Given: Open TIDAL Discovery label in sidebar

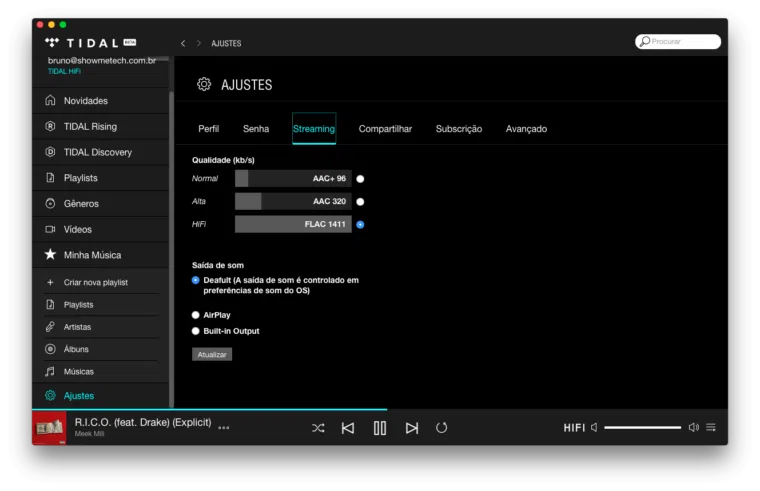Looking at the screenshot, I should click(98, 152).
